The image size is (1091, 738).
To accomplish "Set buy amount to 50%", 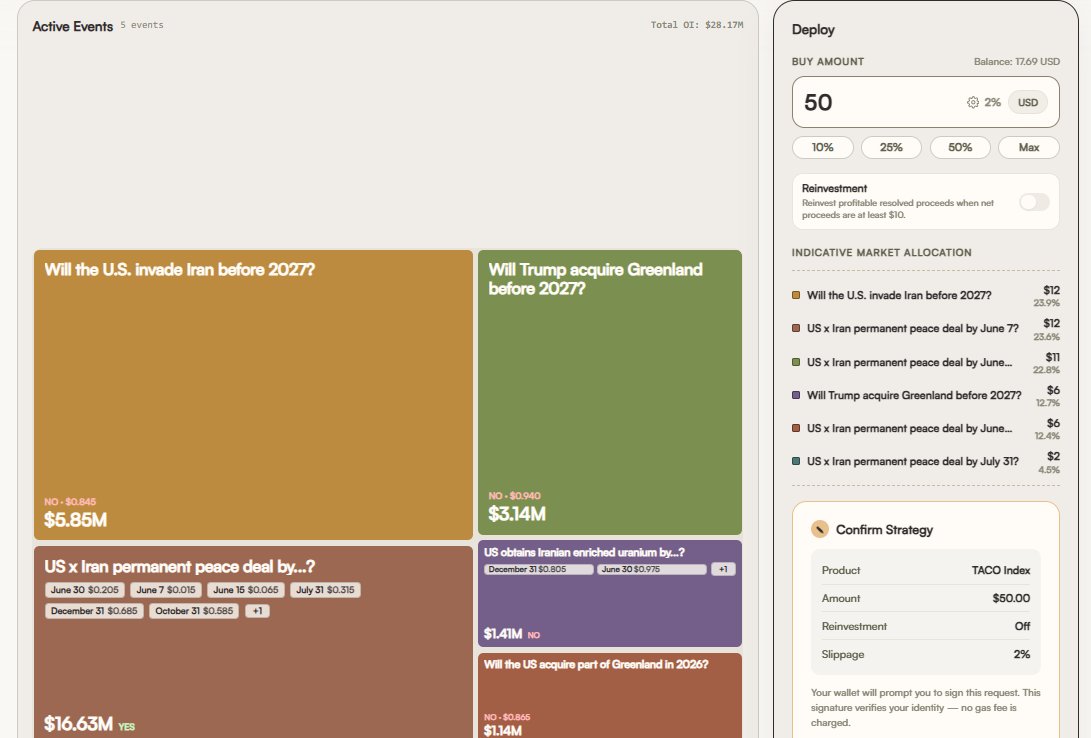I will coord(960,147).
